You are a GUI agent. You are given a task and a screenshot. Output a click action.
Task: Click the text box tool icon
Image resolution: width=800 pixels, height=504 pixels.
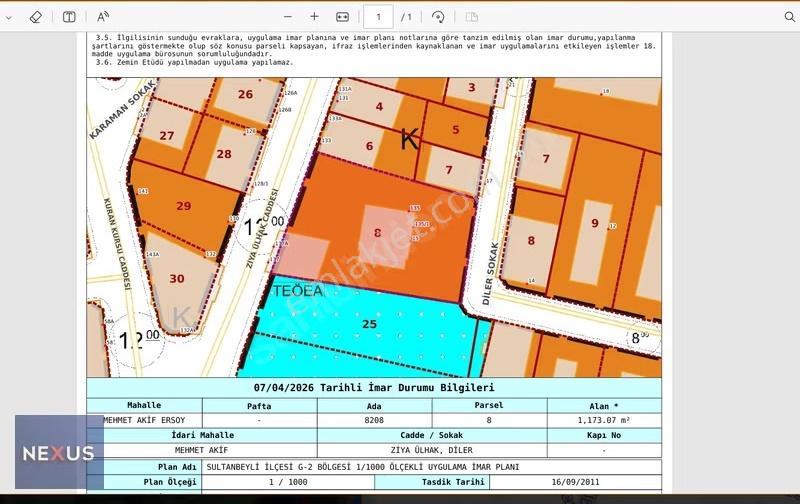[x=69, y=17]
